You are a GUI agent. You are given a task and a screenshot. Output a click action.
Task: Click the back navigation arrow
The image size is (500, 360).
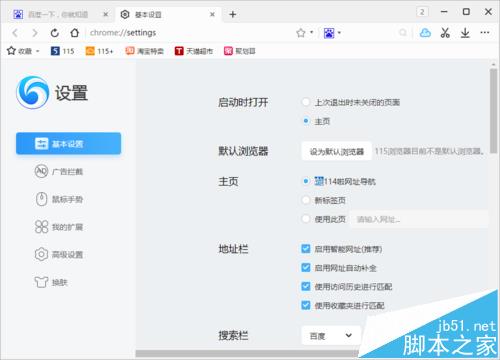[15, 33]
